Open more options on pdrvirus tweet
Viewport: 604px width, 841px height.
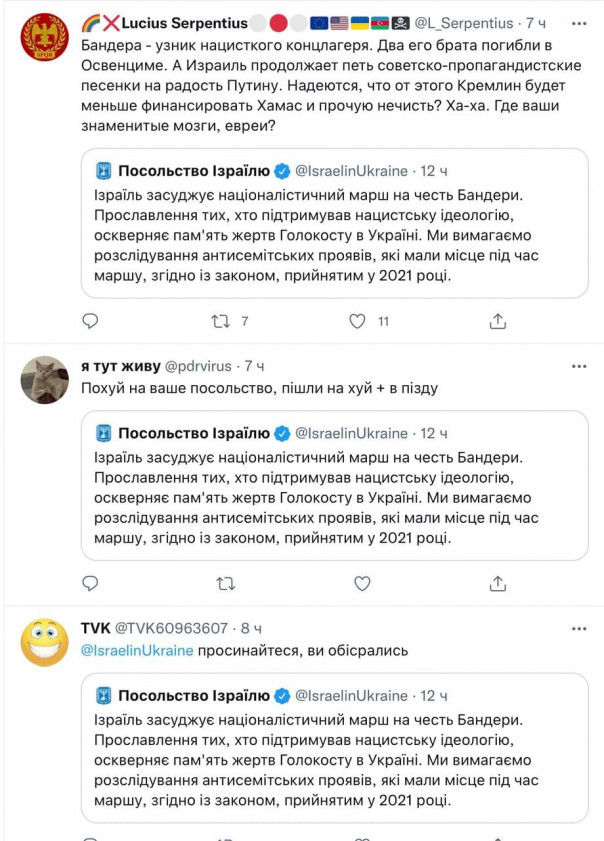(579, 367)
